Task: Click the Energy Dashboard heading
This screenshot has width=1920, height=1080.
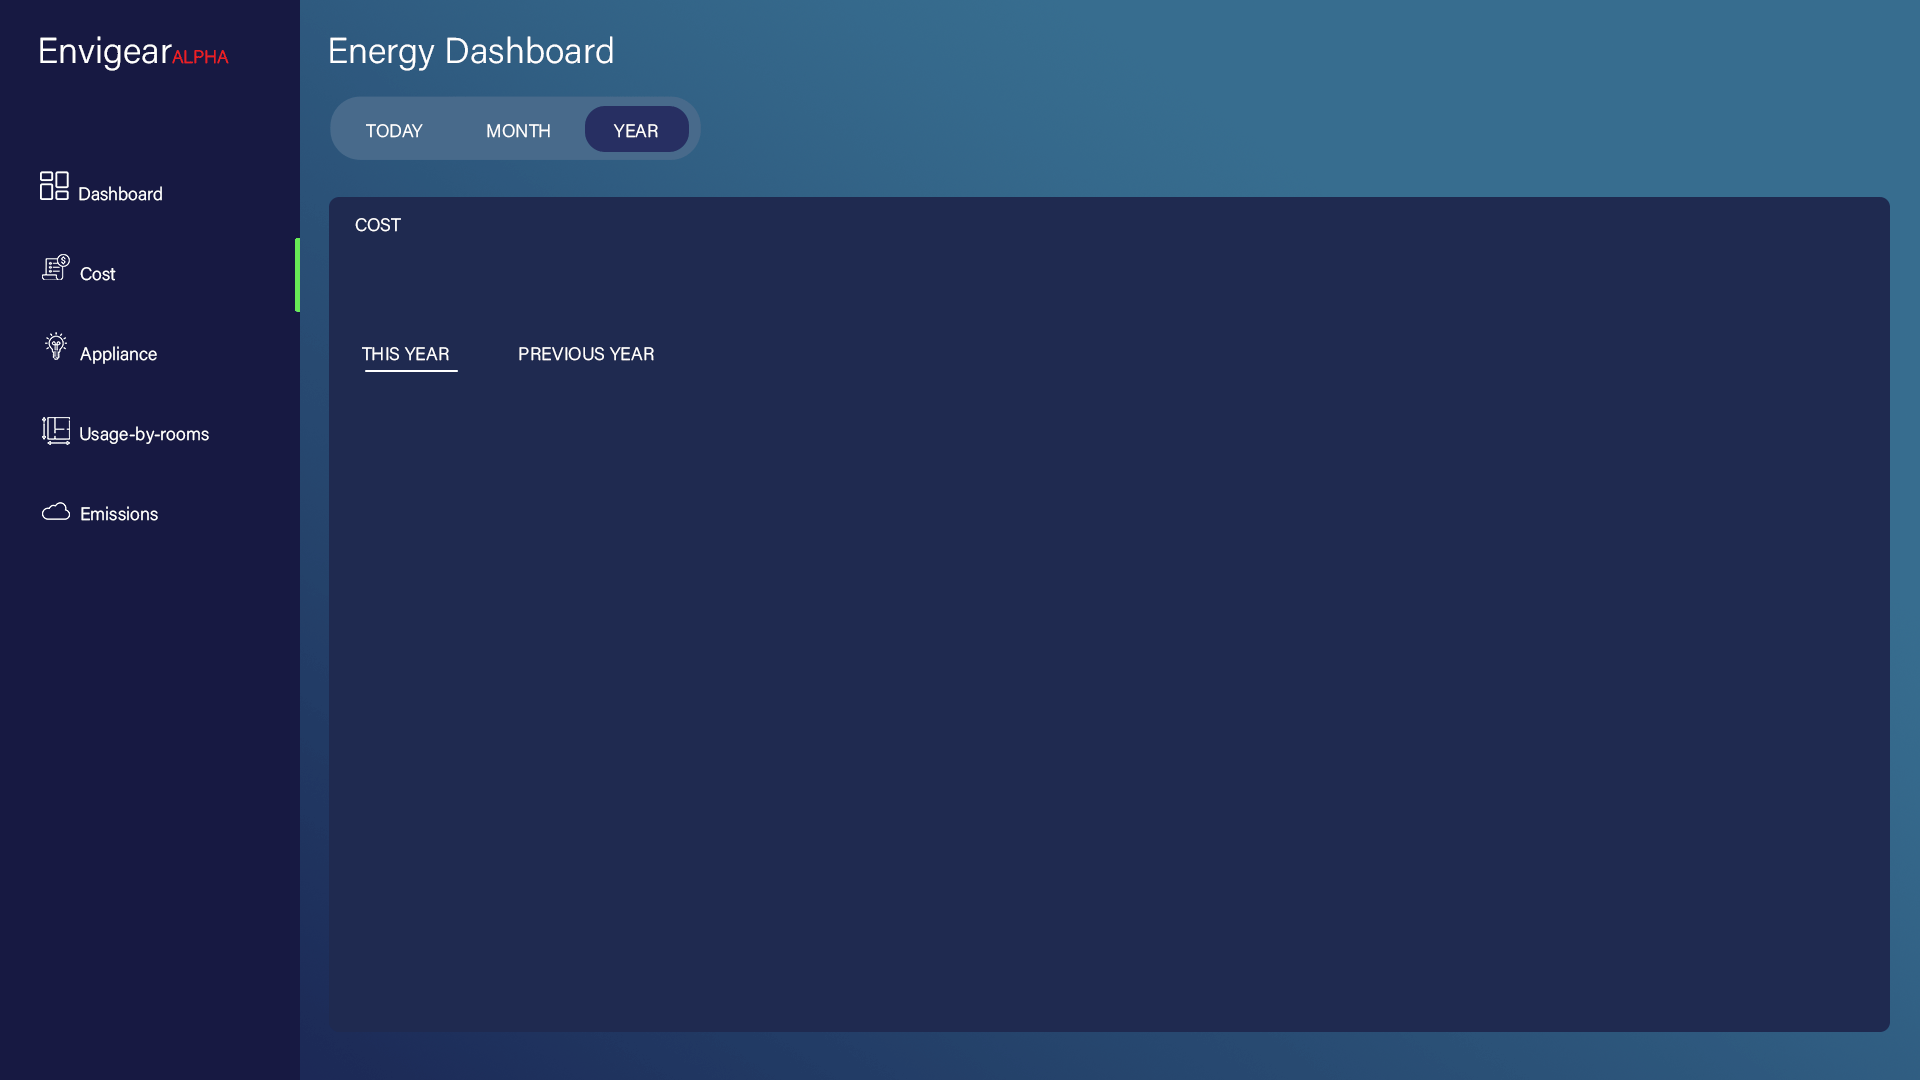Action: pyautogui.click(x=471, y=51)
